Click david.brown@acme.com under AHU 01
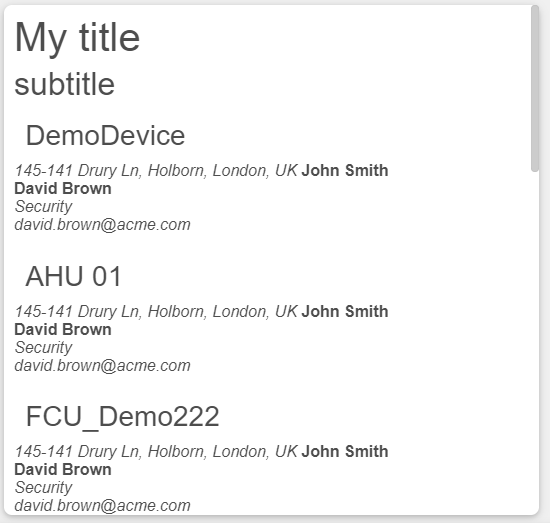This screenshot has width=550, height=523. 102,366
